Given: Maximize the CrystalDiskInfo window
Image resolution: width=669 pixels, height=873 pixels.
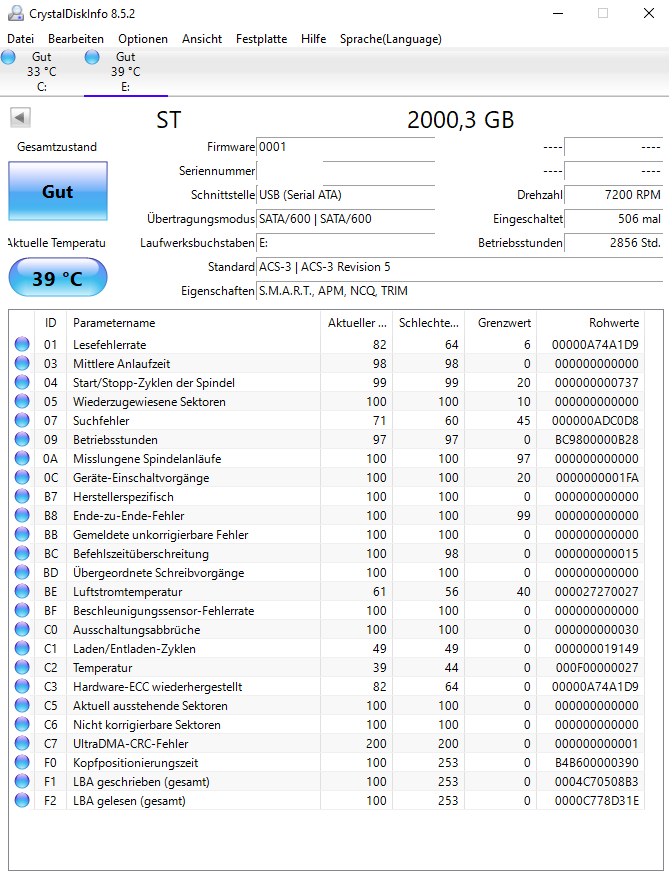Looking at the screenshot, I should point(603,13).
